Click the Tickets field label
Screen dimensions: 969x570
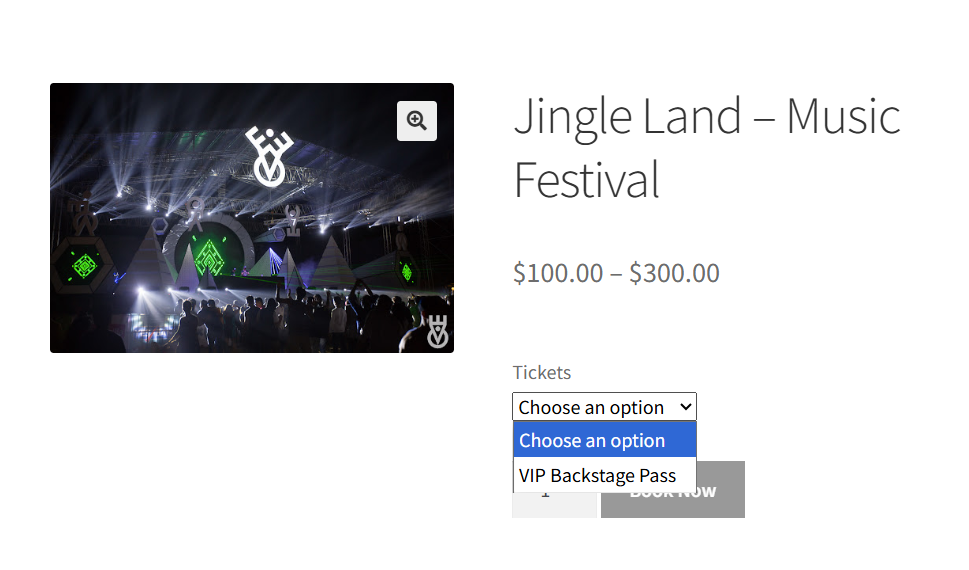542,372
